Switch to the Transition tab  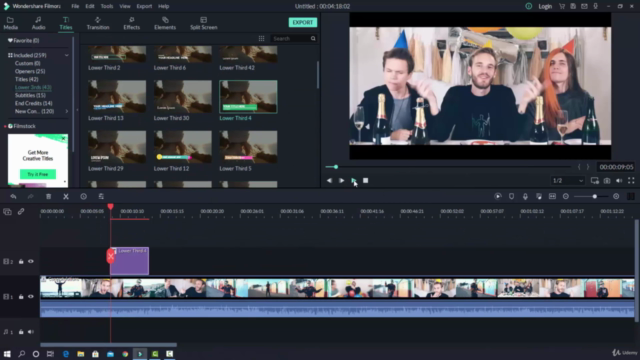tap(98, 23)
